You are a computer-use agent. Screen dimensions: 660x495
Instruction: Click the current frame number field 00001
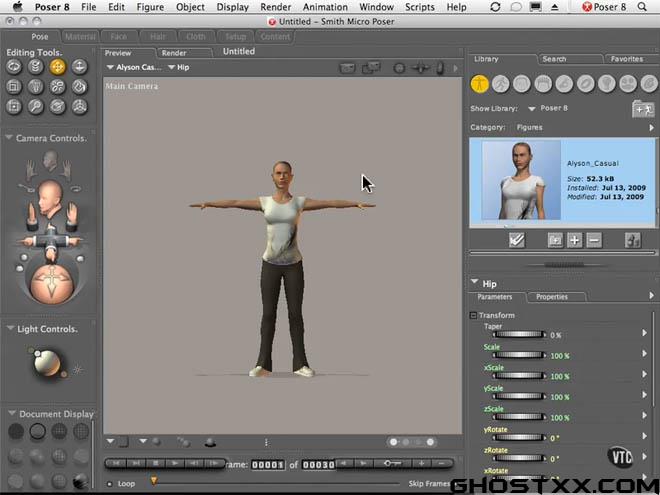point(268,465)
